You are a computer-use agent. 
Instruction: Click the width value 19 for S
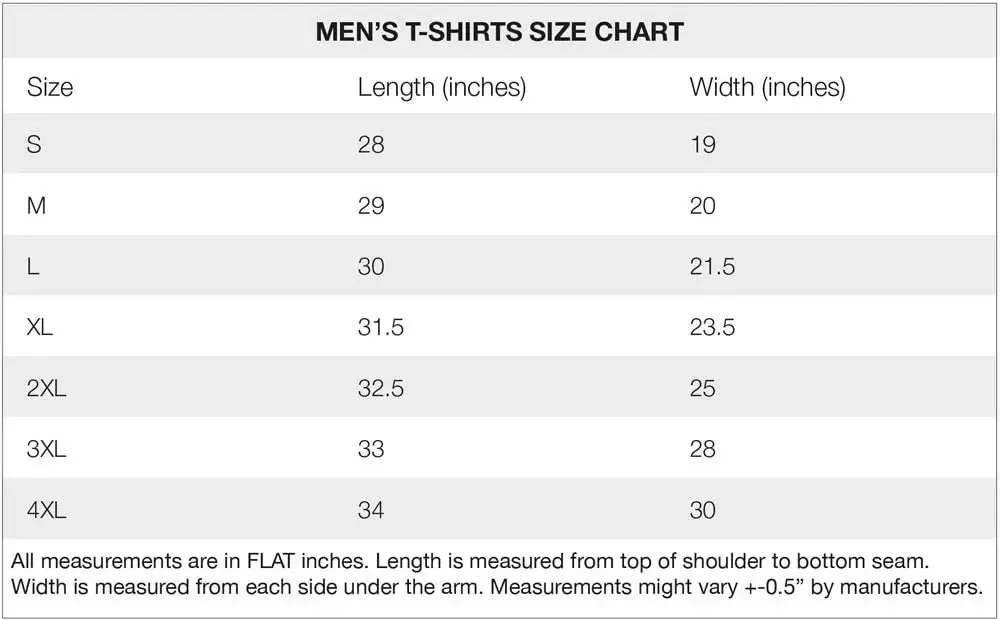(x=703, y=145)
